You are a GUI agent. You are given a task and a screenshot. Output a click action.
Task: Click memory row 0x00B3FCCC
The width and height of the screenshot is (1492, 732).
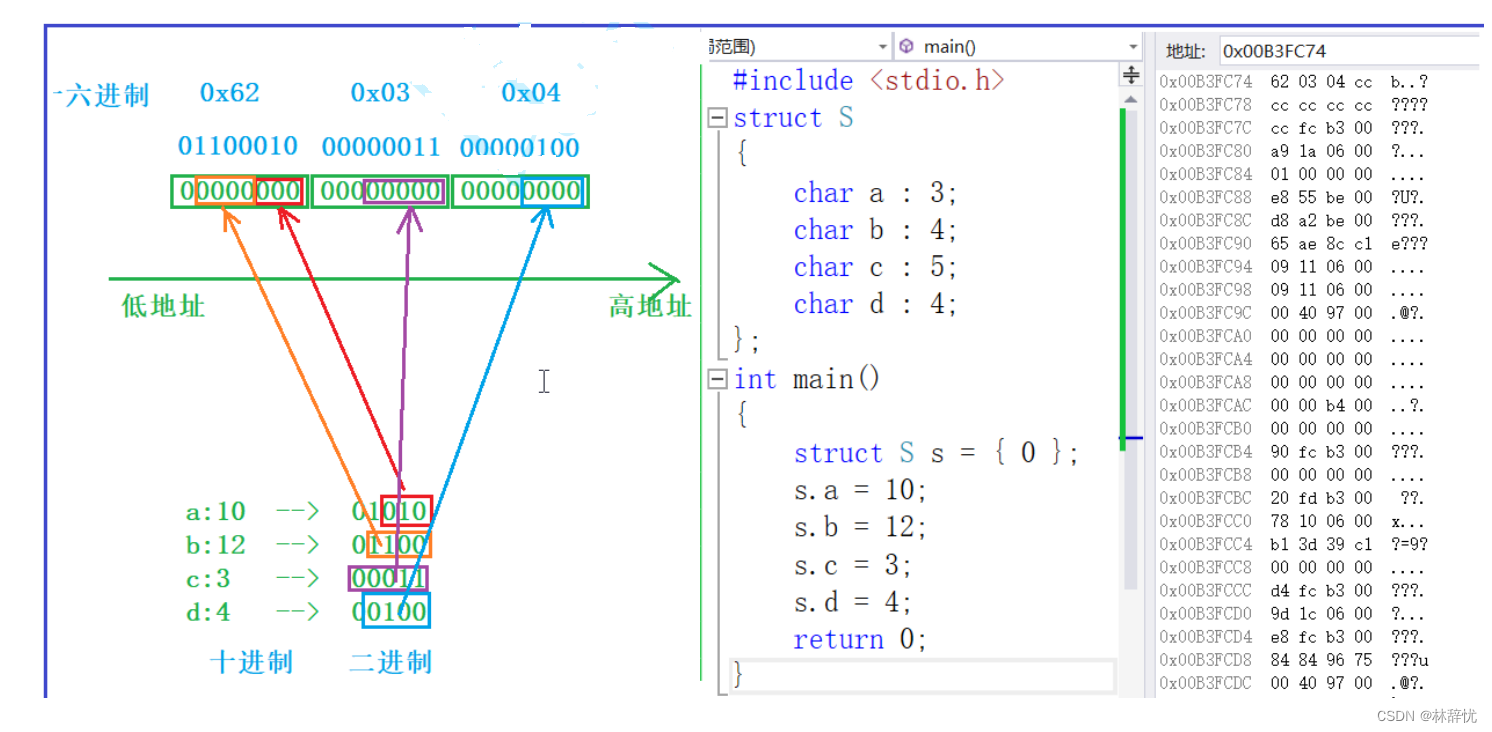(1293, 590)
